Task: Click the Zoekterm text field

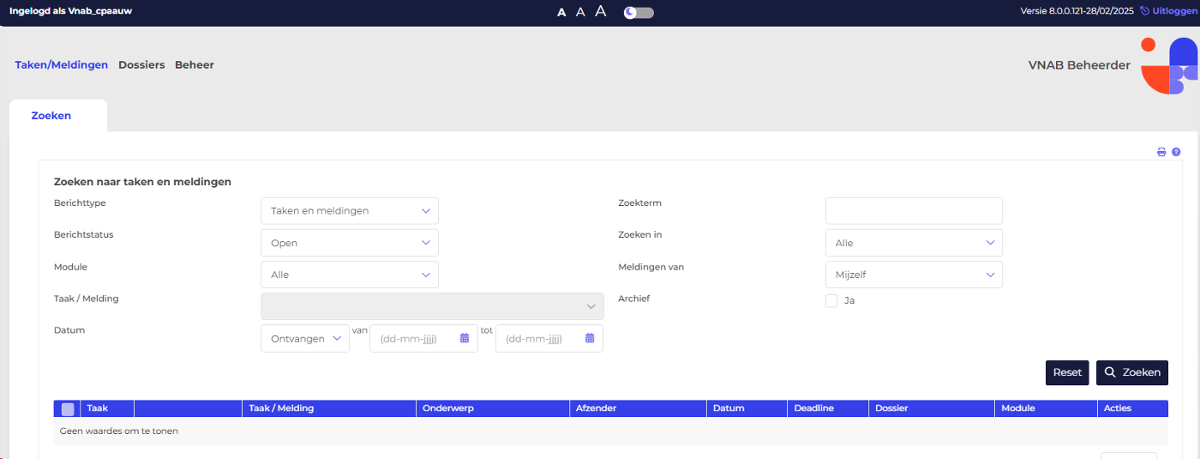Action: pos(913,211)
